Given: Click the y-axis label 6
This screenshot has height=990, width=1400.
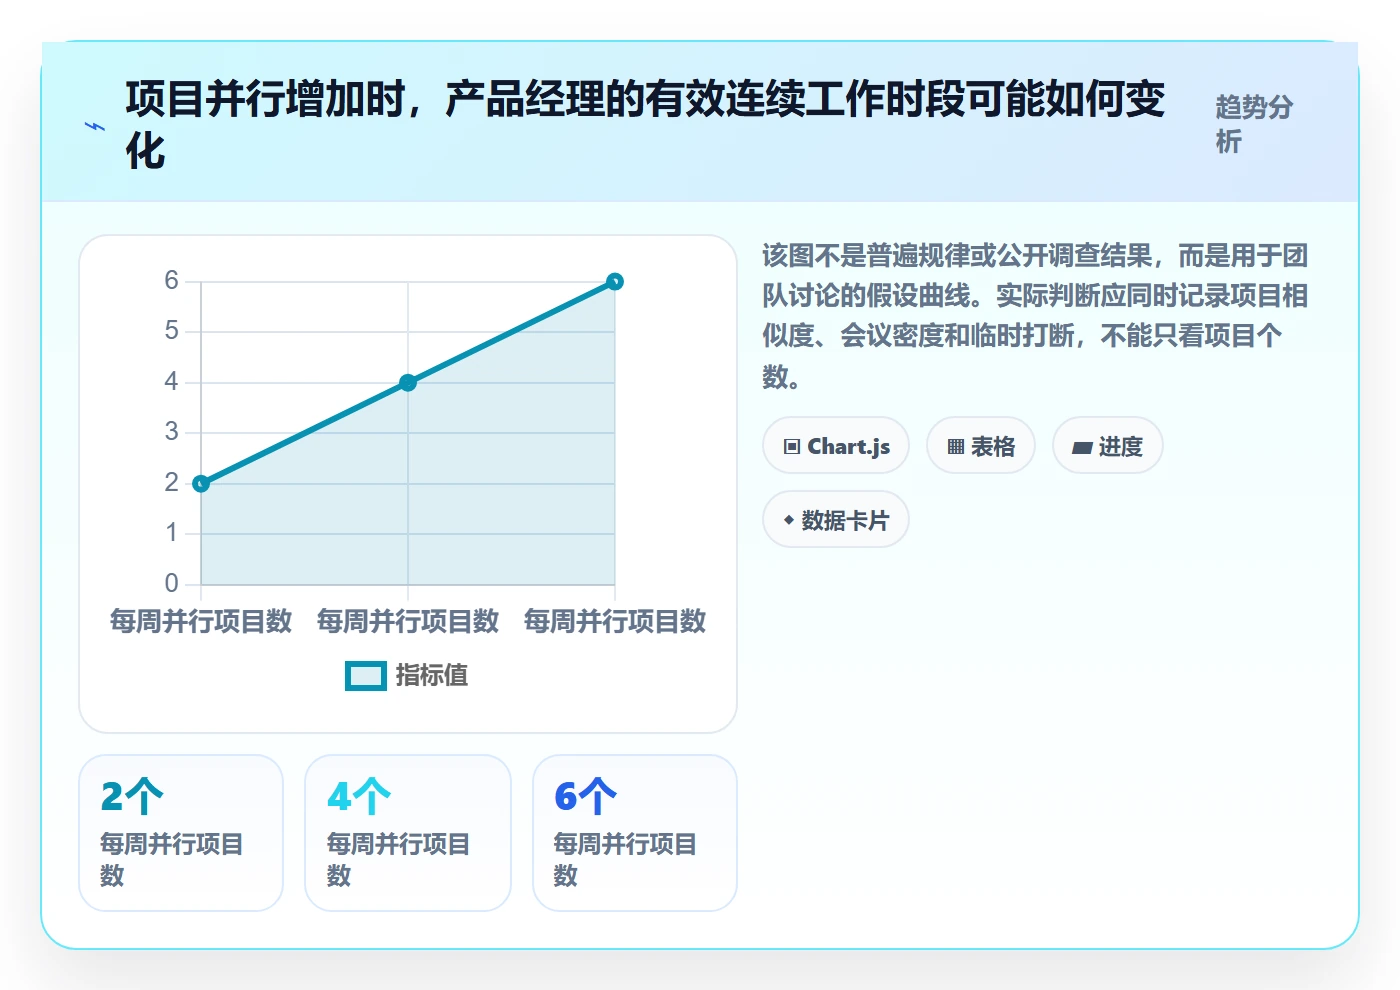Looking at the screenshot, I should click(x=172, y=281).
